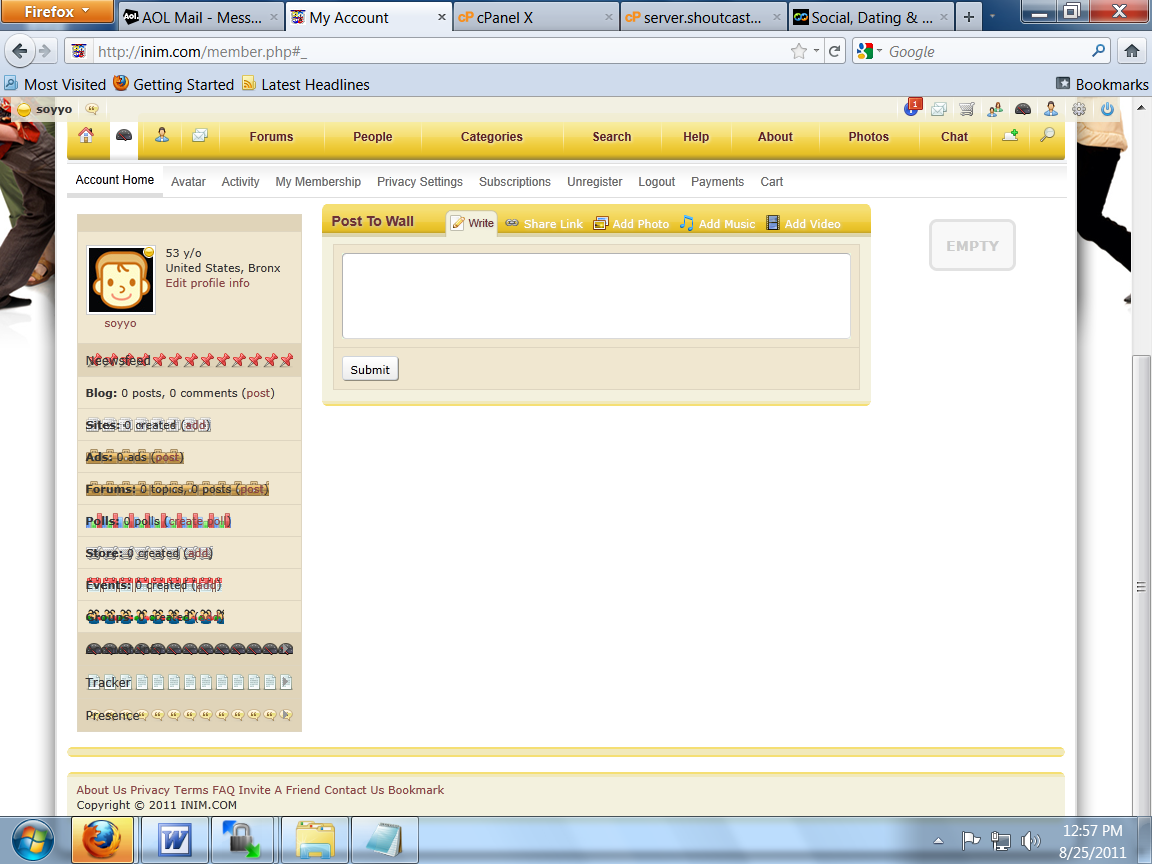Open notifications icon with red badge

tap(912, 108)
